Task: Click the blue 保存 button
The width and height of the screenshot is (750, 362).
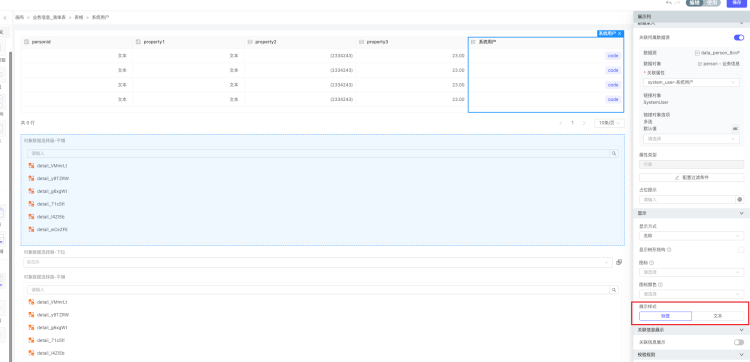Action: pyautogui.click(x=737, y=2)
